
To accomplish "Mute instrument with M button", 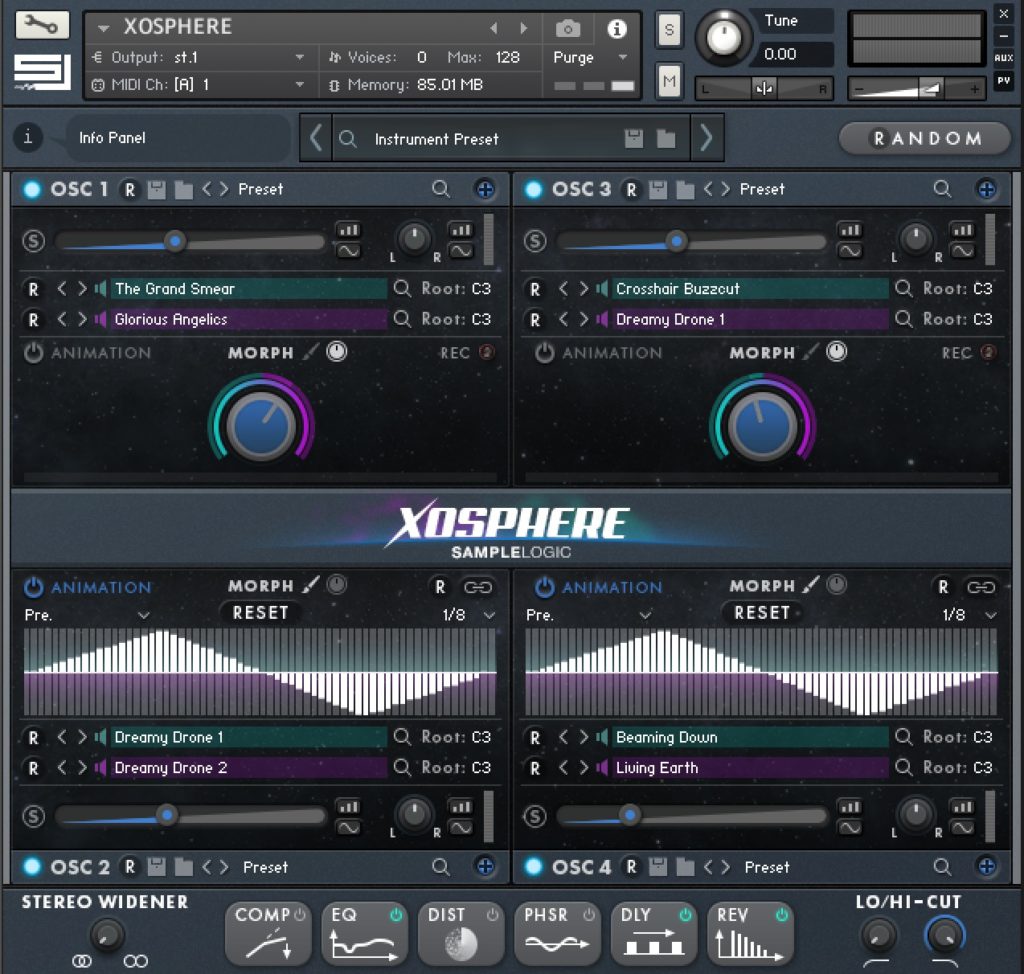I will tap(669, 81).
